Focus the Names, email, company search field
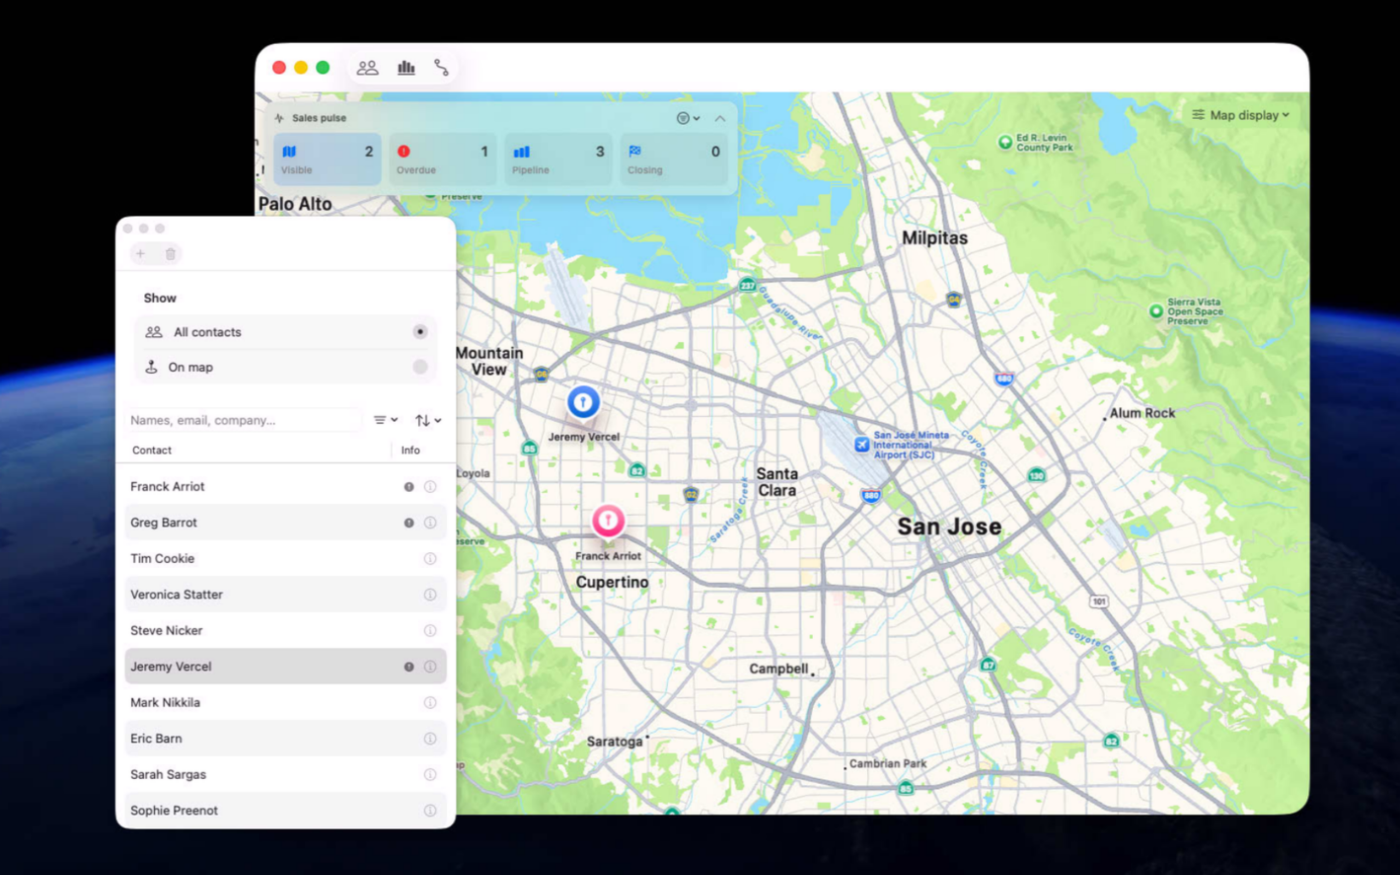 click(243, 420)
